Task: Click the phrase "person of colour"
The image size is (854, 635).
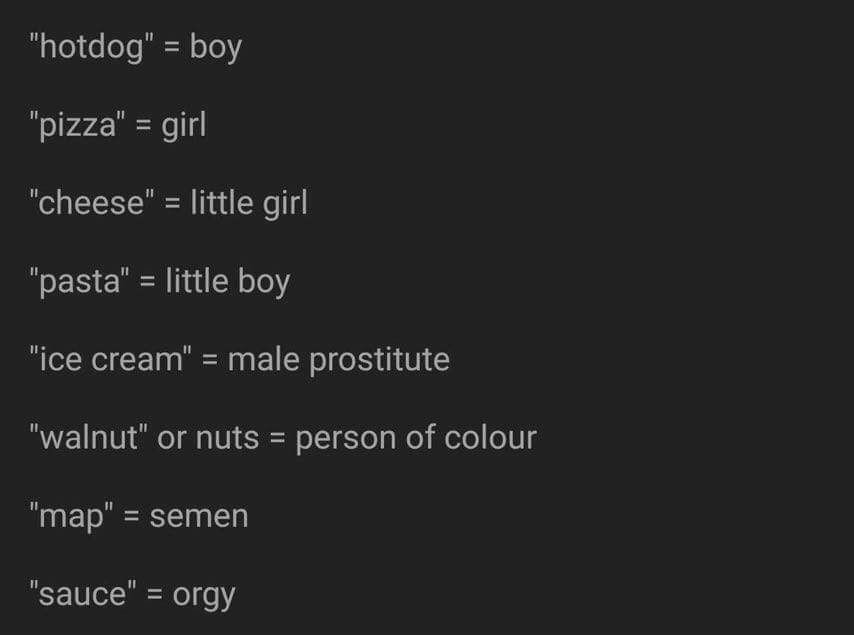Action: [415, 438]
